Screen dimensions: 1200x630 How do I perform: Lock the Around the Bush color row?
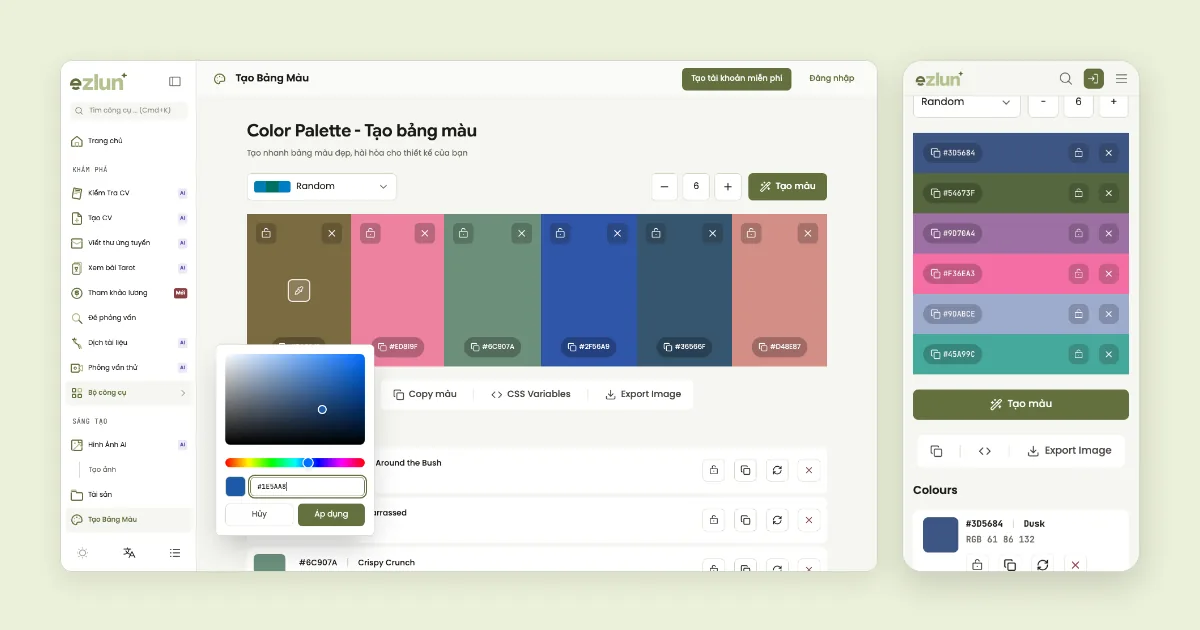pos(713,470)
